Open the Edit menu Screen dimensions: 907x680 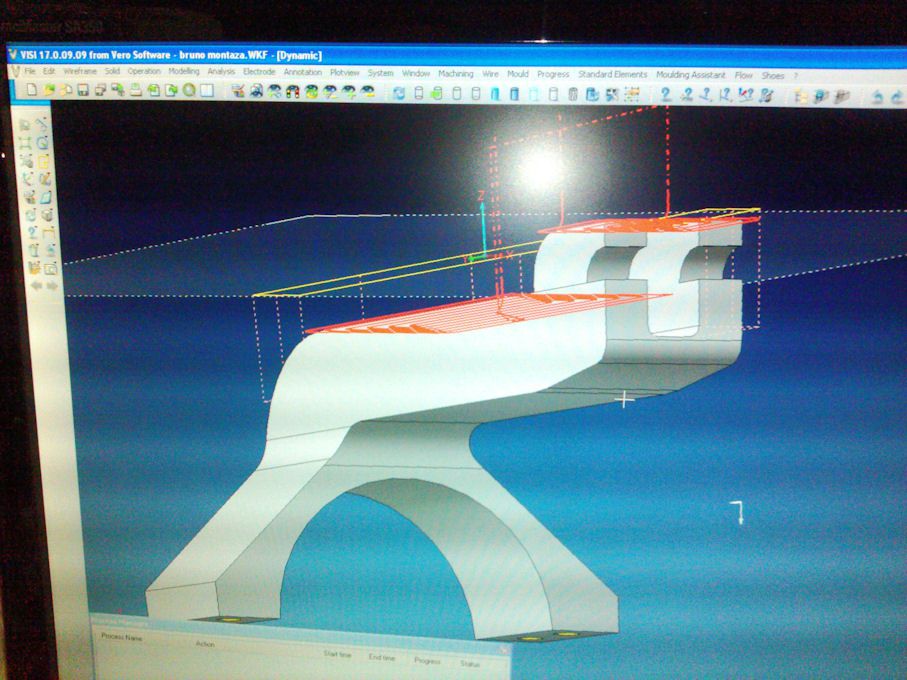tap(49, 71)
